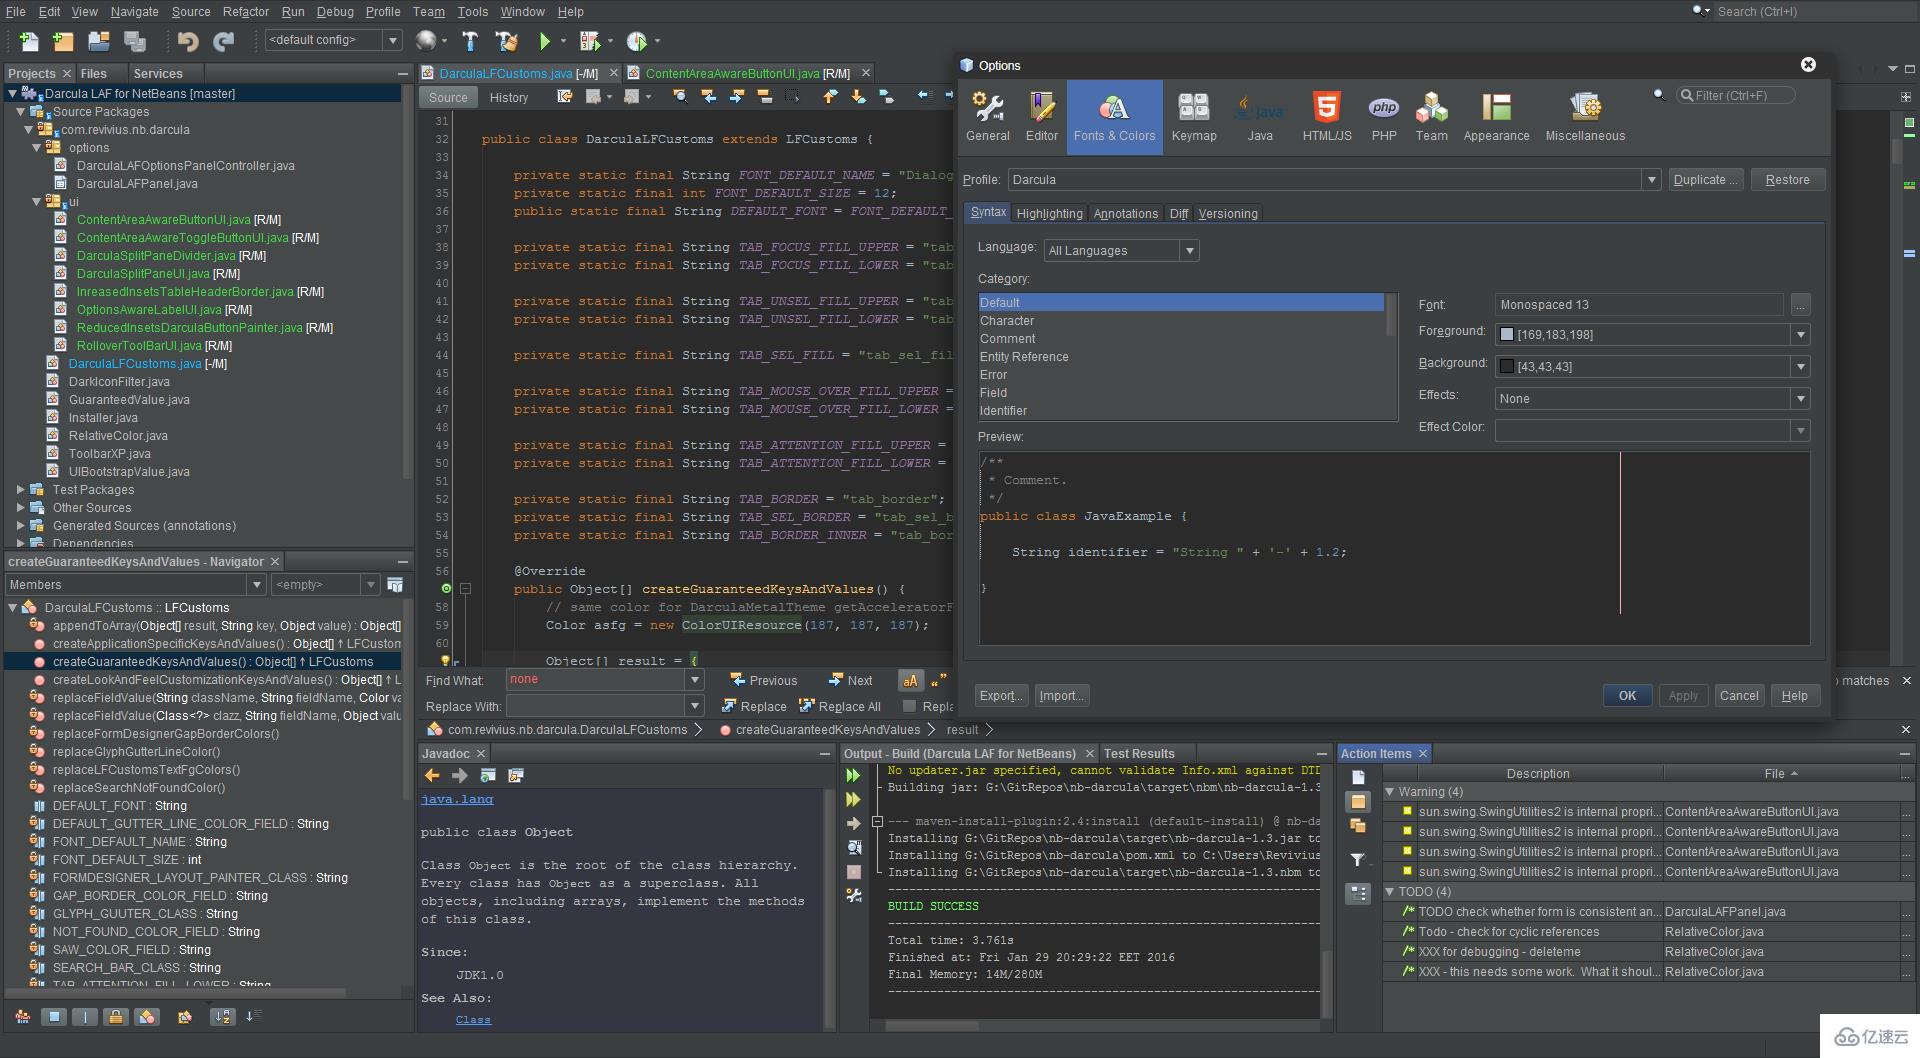Click the Find Selection magnifier in editor toolbar
Screen dimensions: 1920x1058
[680, 97]
